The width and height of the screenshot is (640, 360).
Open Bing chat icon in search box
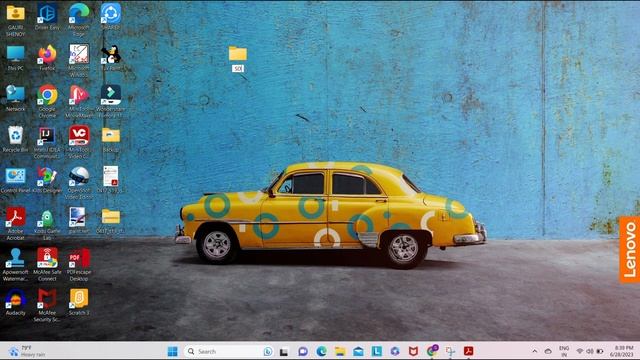(268, 351)
